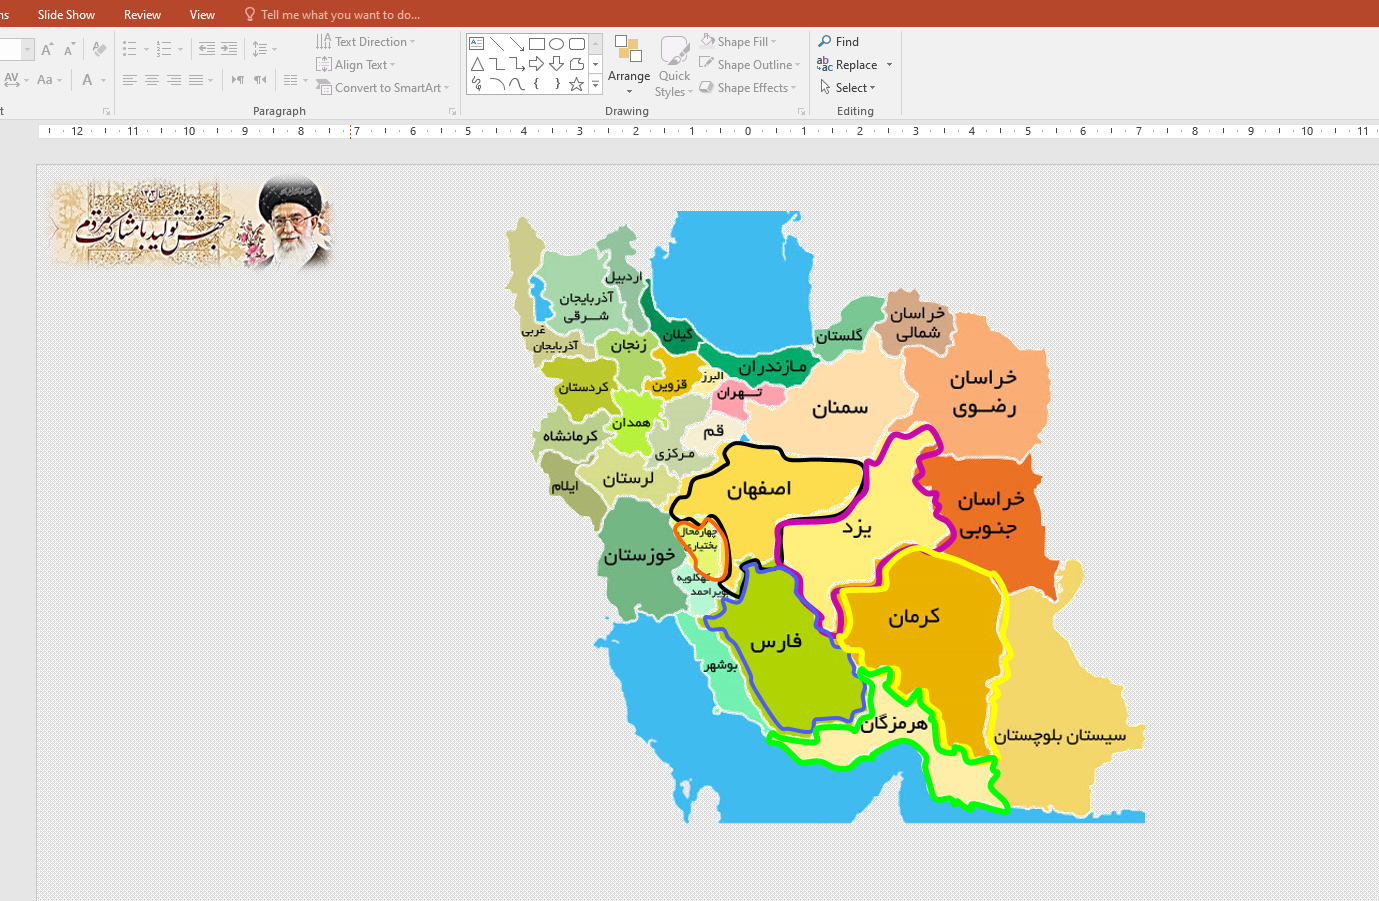
Task: Expand the shapes gallery More arrow
Action: click(596, 85)
